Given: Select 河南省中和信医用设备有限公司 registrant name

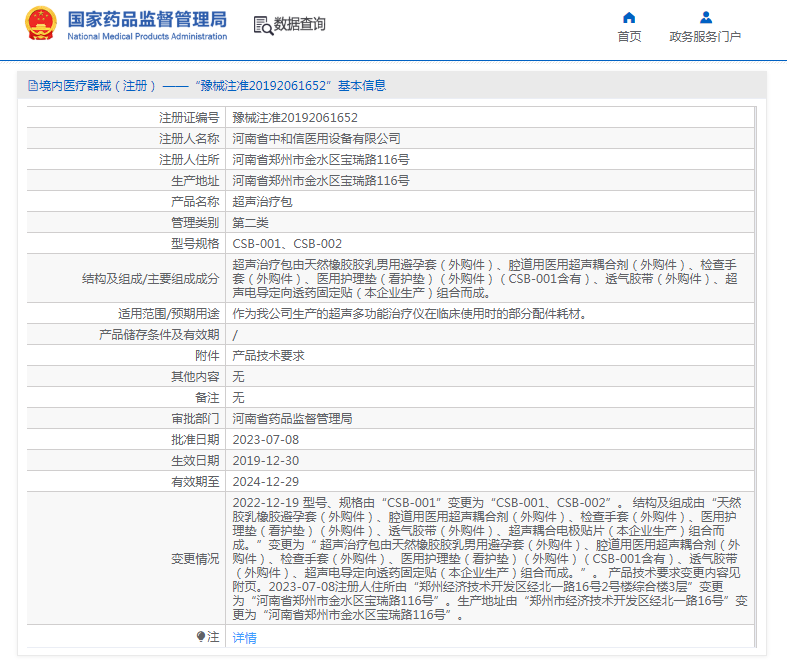Looking at the screenshot, I should (316, 139).
